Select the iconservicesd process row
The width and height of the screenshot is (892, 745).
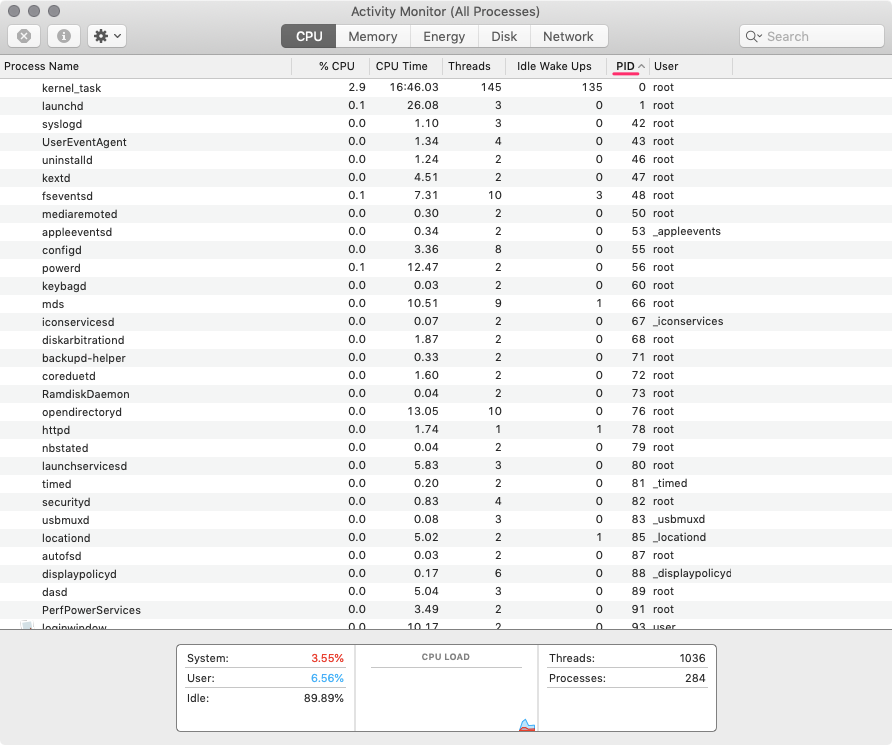click(446, 322)
